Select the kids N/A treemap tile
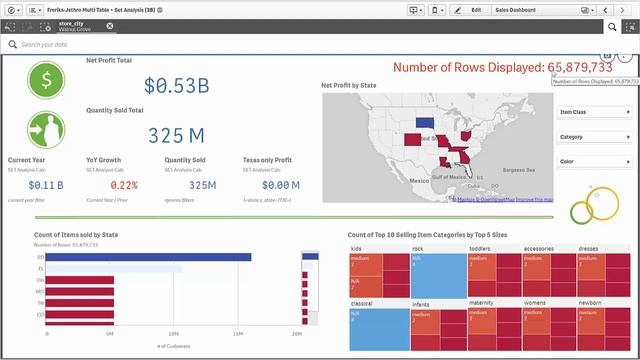 [x=366, y=287]
